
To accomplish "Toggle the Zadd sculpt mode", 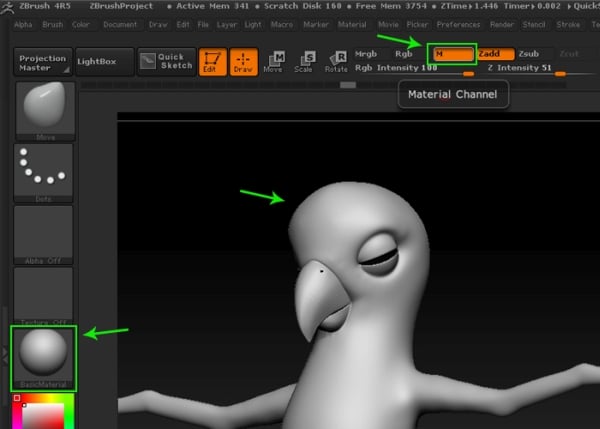I will point(495,53).
